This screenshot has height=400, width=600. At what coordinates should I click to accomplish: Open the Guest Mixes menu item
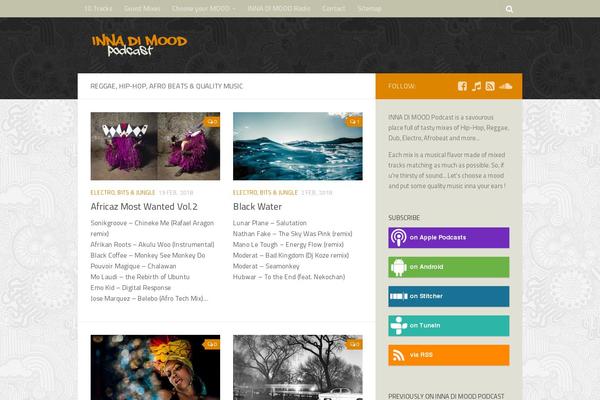pos(142,8)
